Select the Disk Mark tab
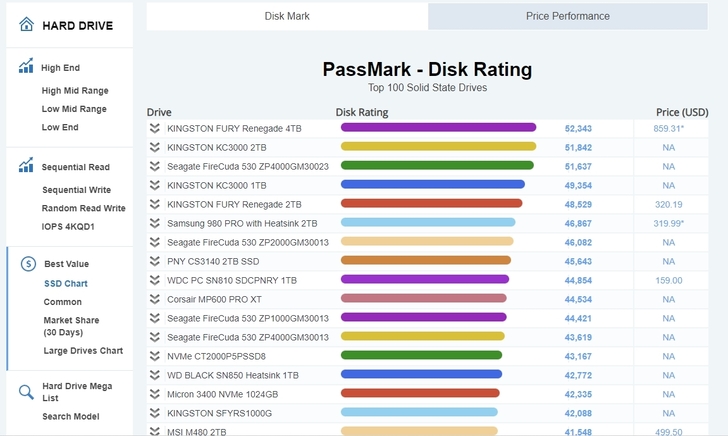This screenshot has width=728, height=436. pyautogui.click(x=287, y=16)
